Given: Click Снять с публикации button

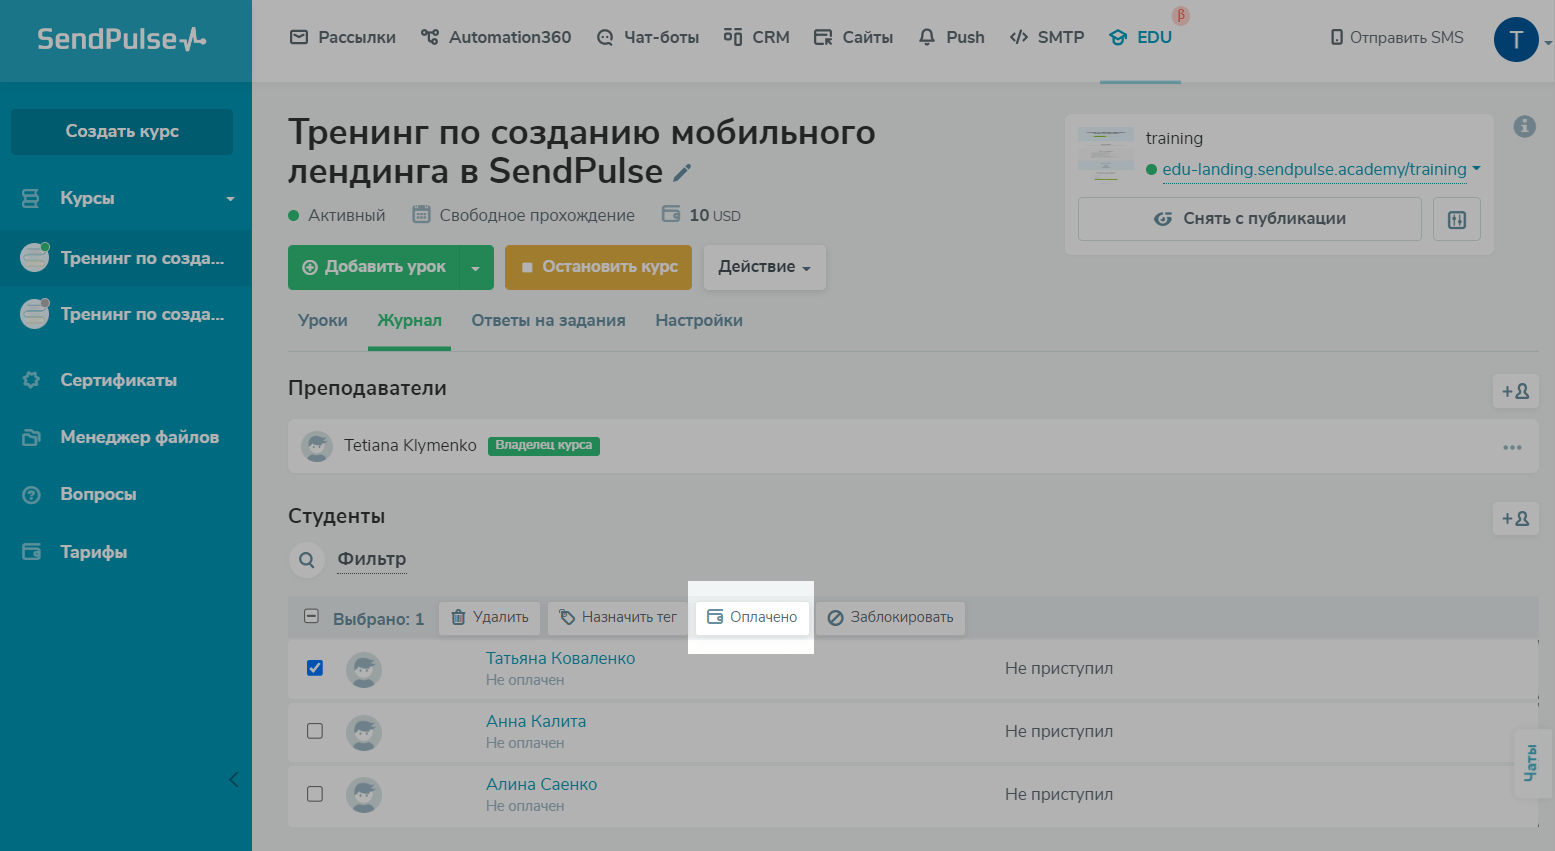Looking at the screenshot, I should tap(1250, 219).
